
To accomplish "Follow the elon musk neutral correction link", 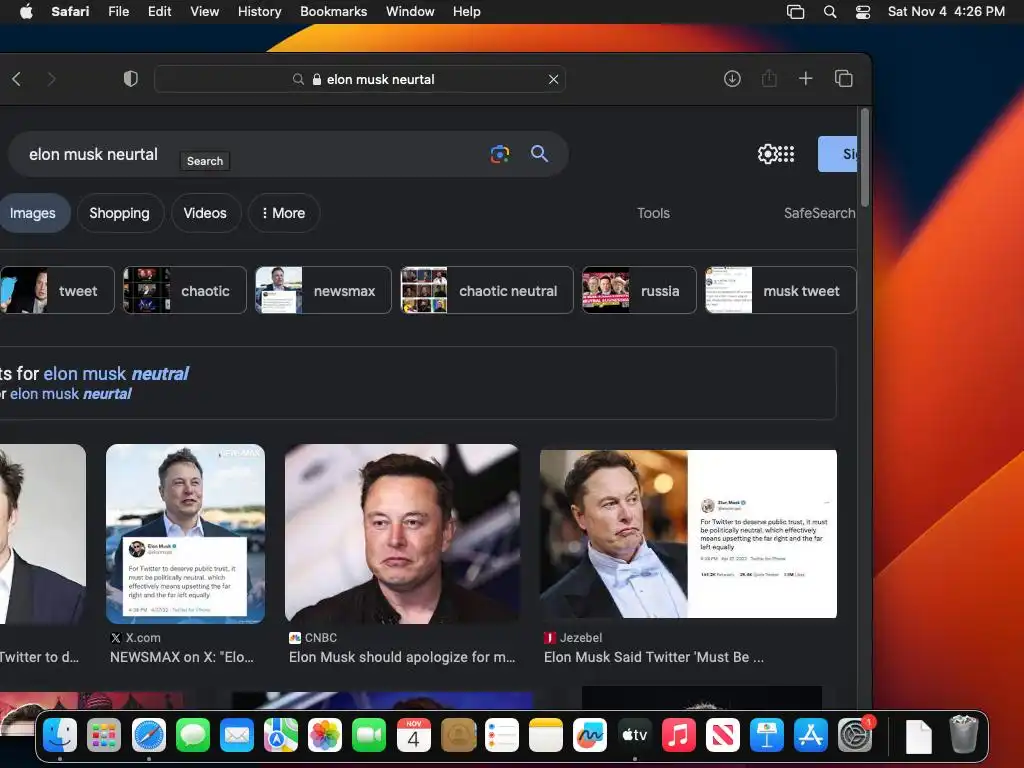I will (116, 374).
